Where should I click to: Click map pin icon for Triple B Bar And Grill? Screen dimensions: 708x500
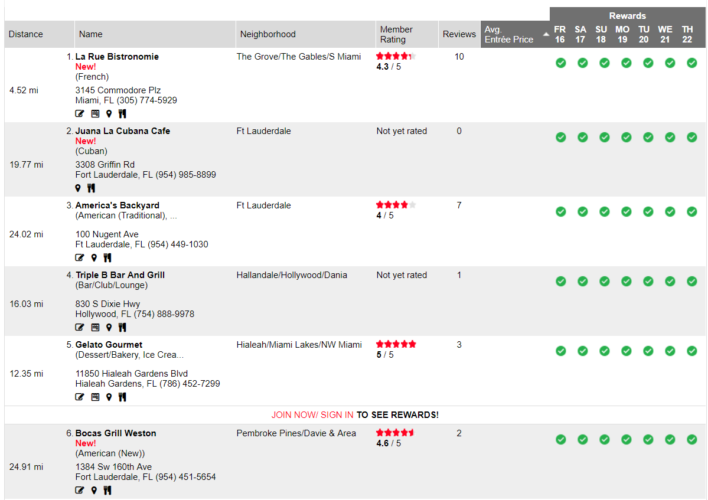click(109, 327)
